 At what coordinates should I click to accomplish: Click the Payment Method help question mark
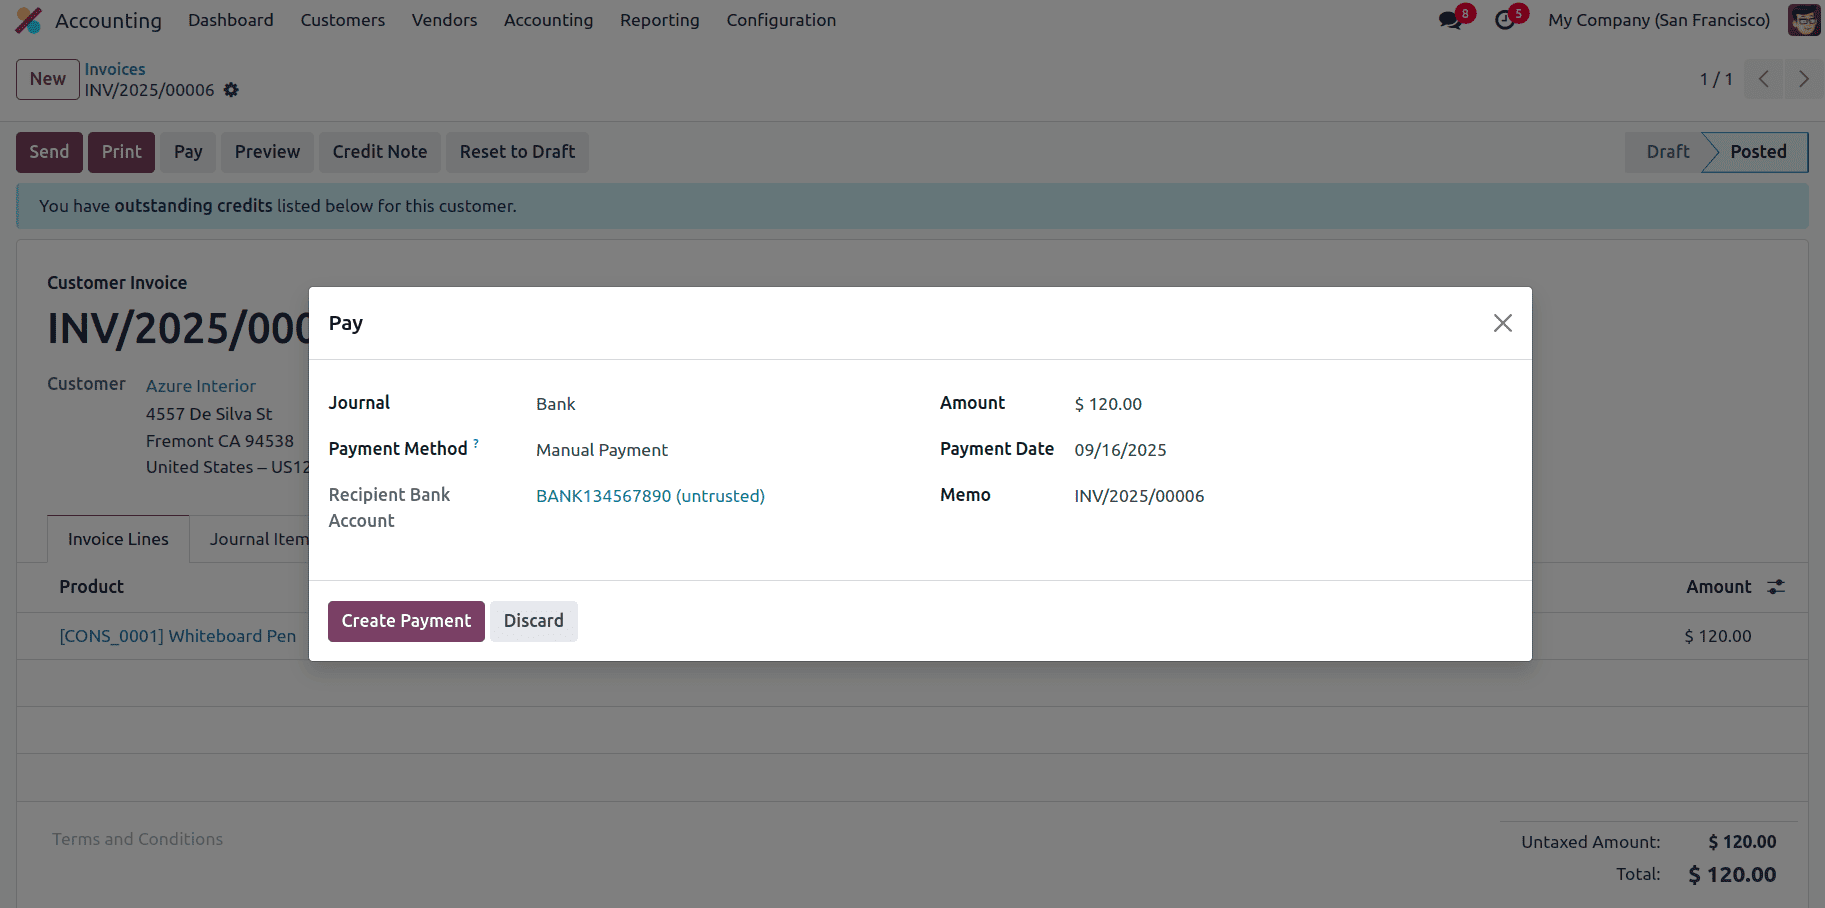[x=476, y=442]
